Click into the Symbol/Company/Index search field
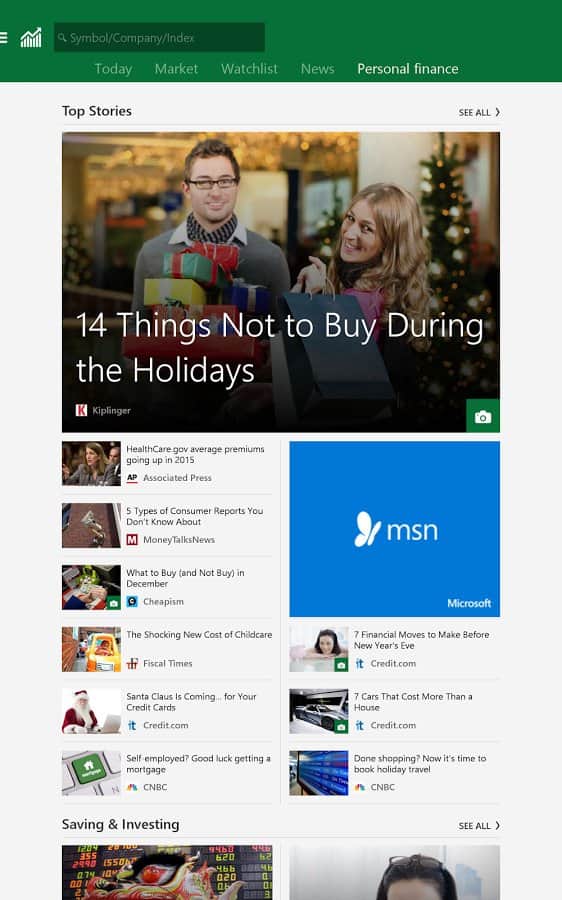The height and width of the screenshot is (900, 562). 160,37
